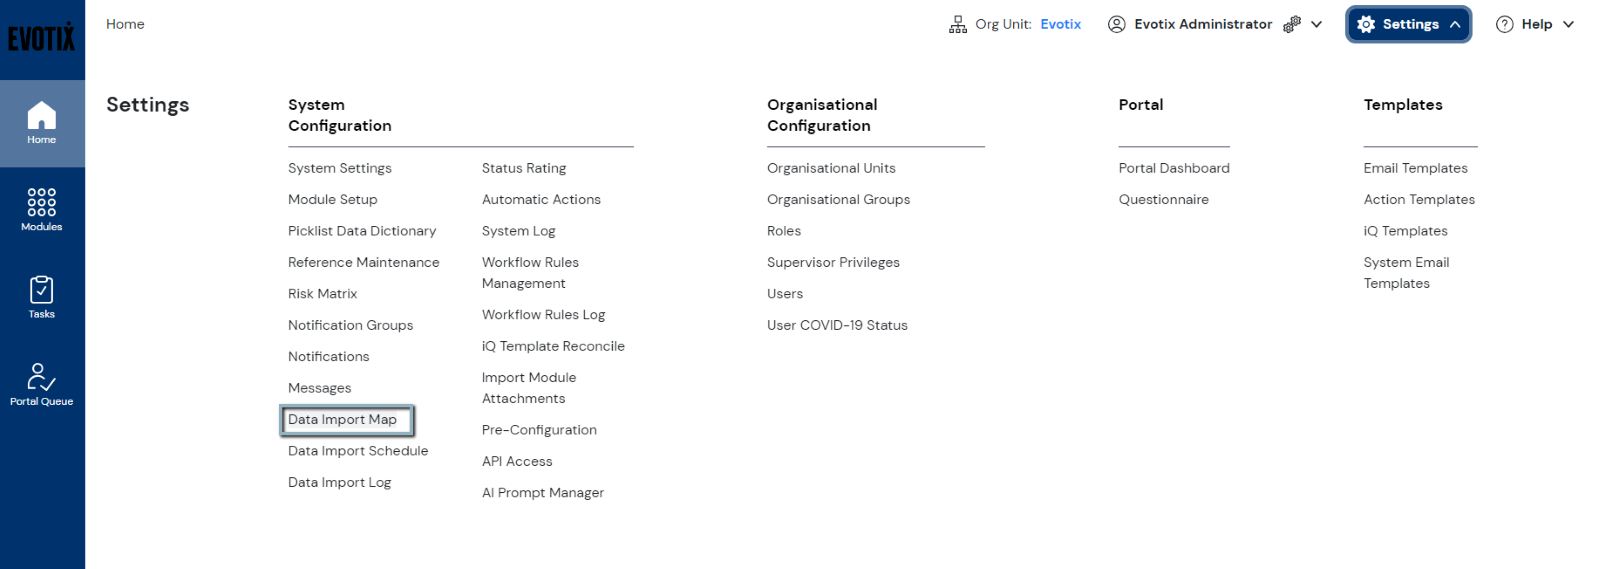Click the Evotix Org Unit link
Image resolution: width=1600 pixels, height=569 pixels.
pyautogui.click(x=1060, y=25)
